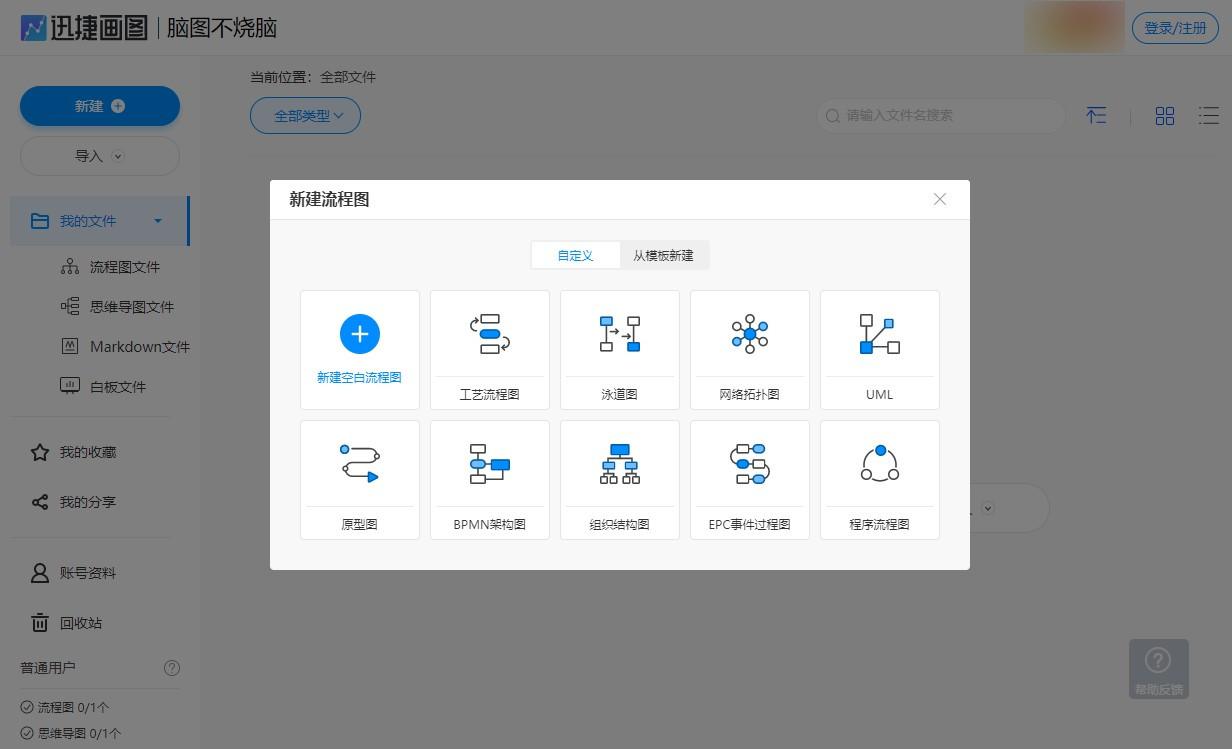Collapse the 我的文件 folder menu
This screenshot has width=1232, height=749.
157,221
